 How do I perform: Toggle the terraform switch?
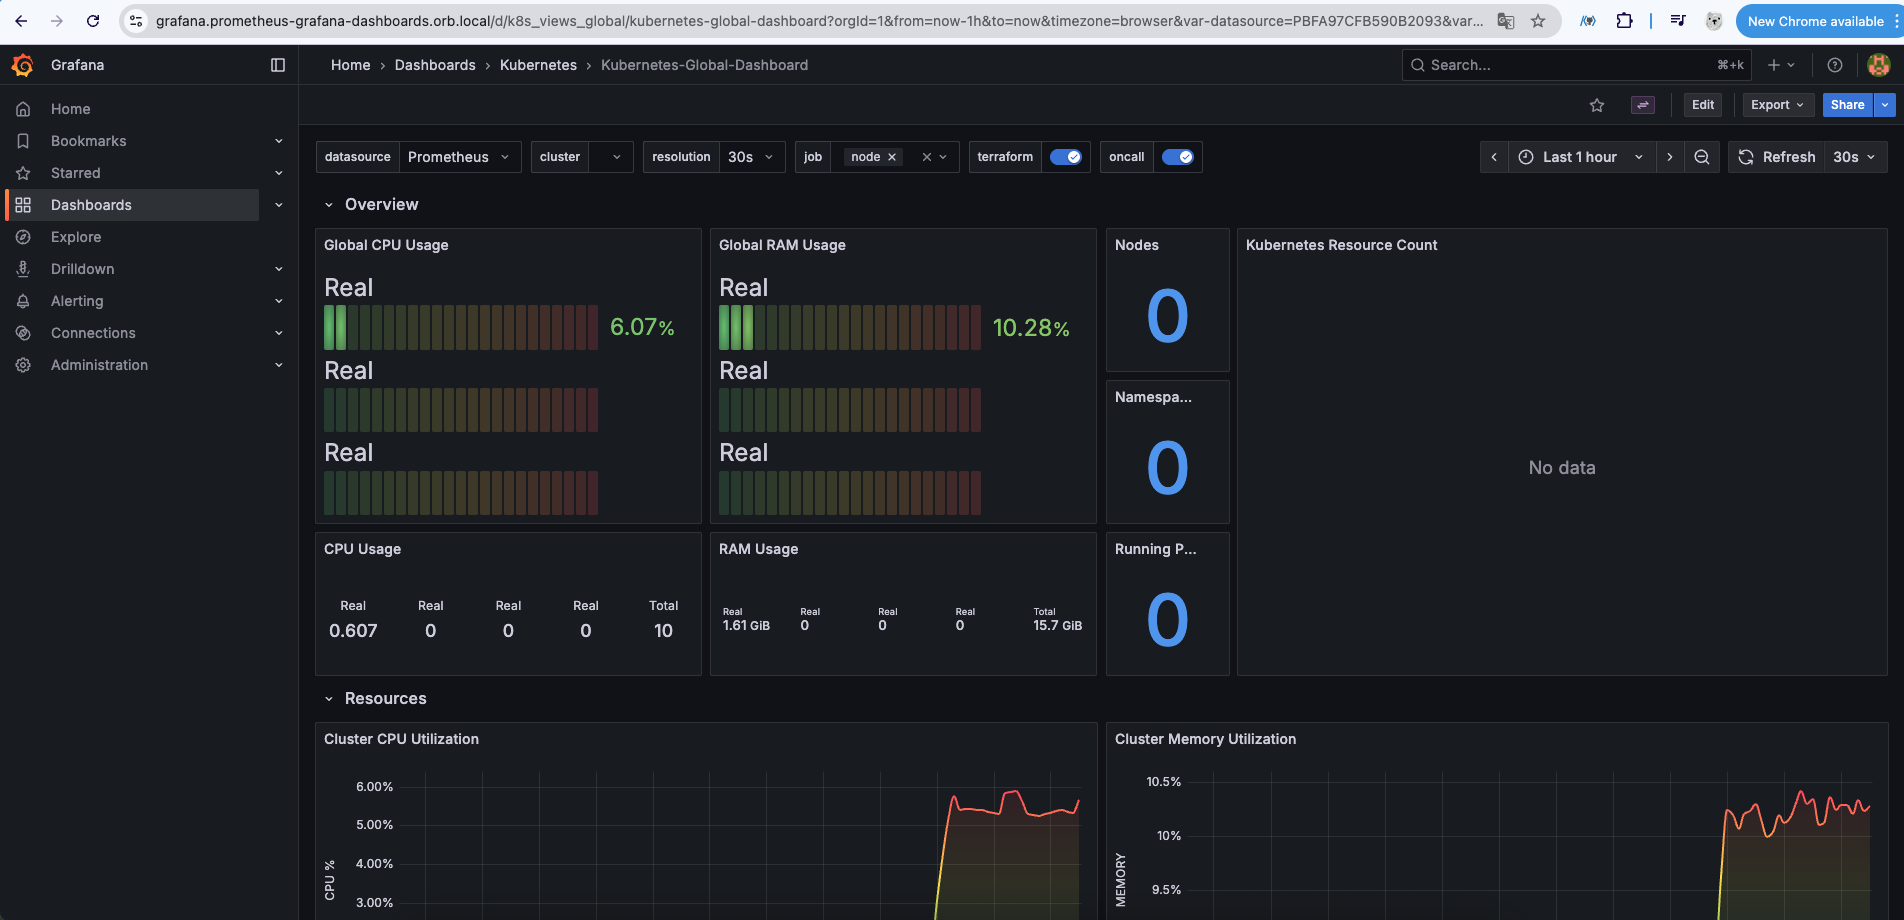[x=1066, y=157]
